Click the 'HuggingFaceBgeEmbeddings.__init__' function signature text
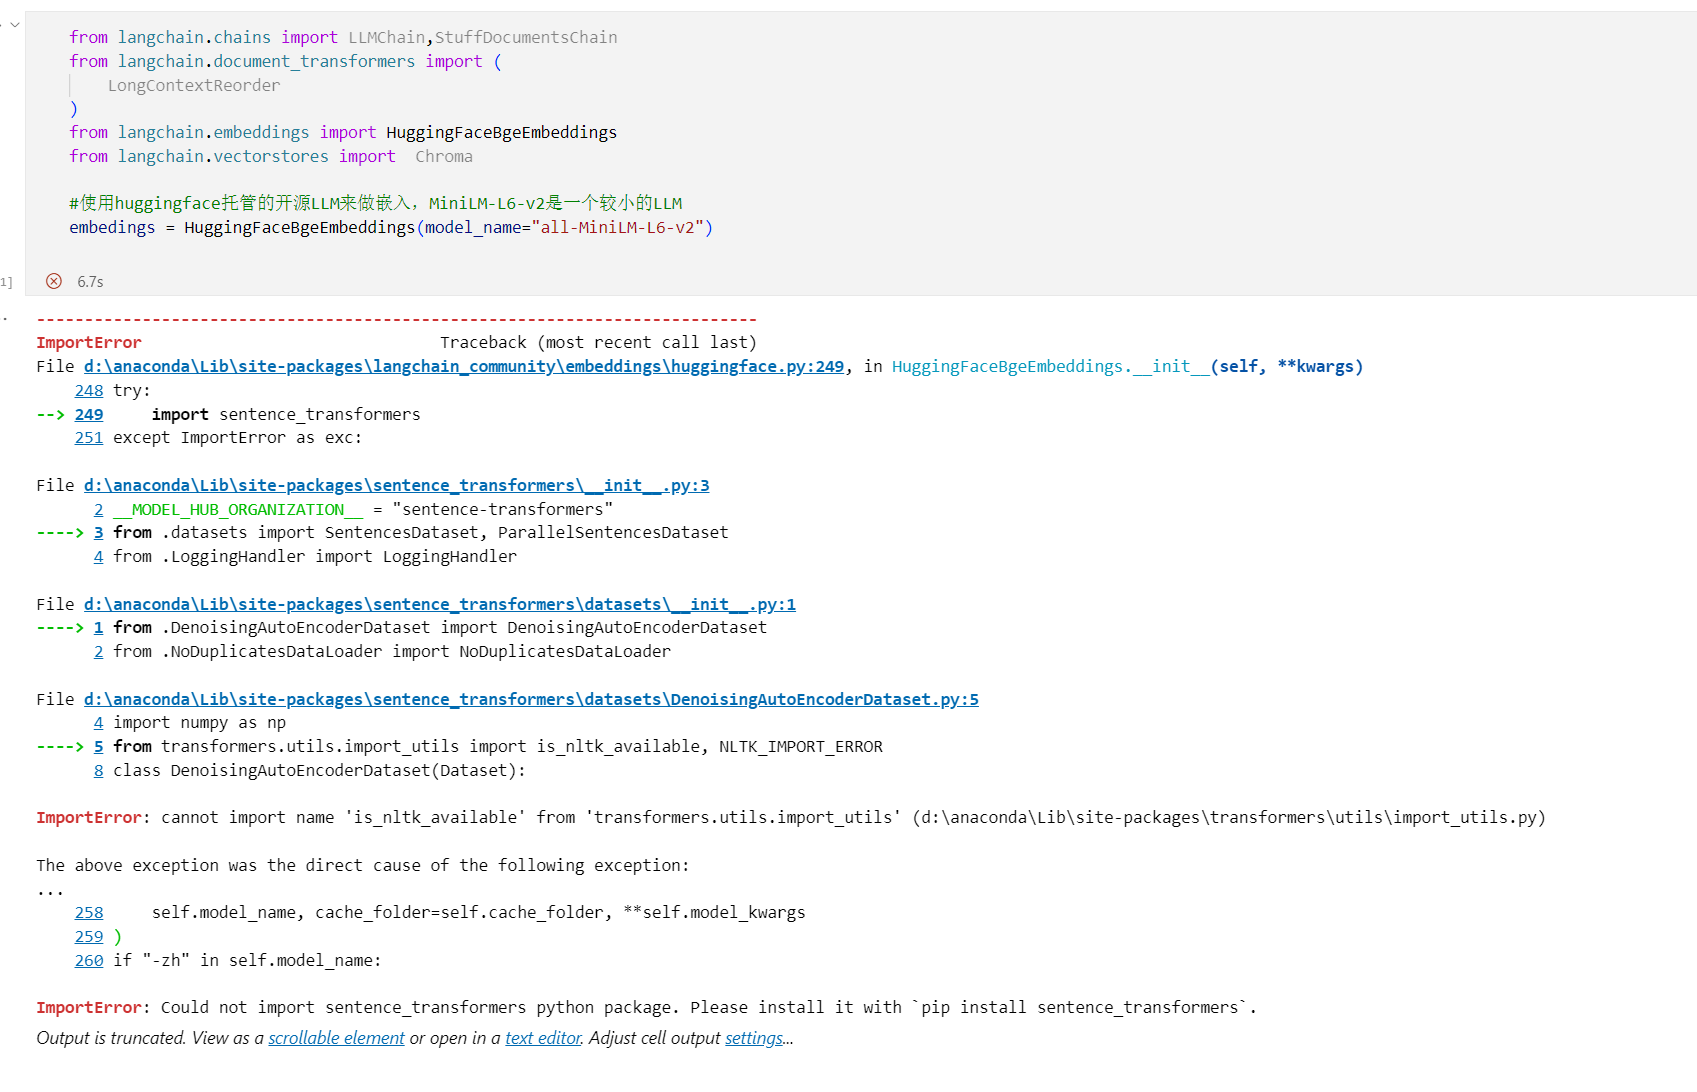The height and width of the screenshot is (1092, 1697). (x=1127, y=366)
